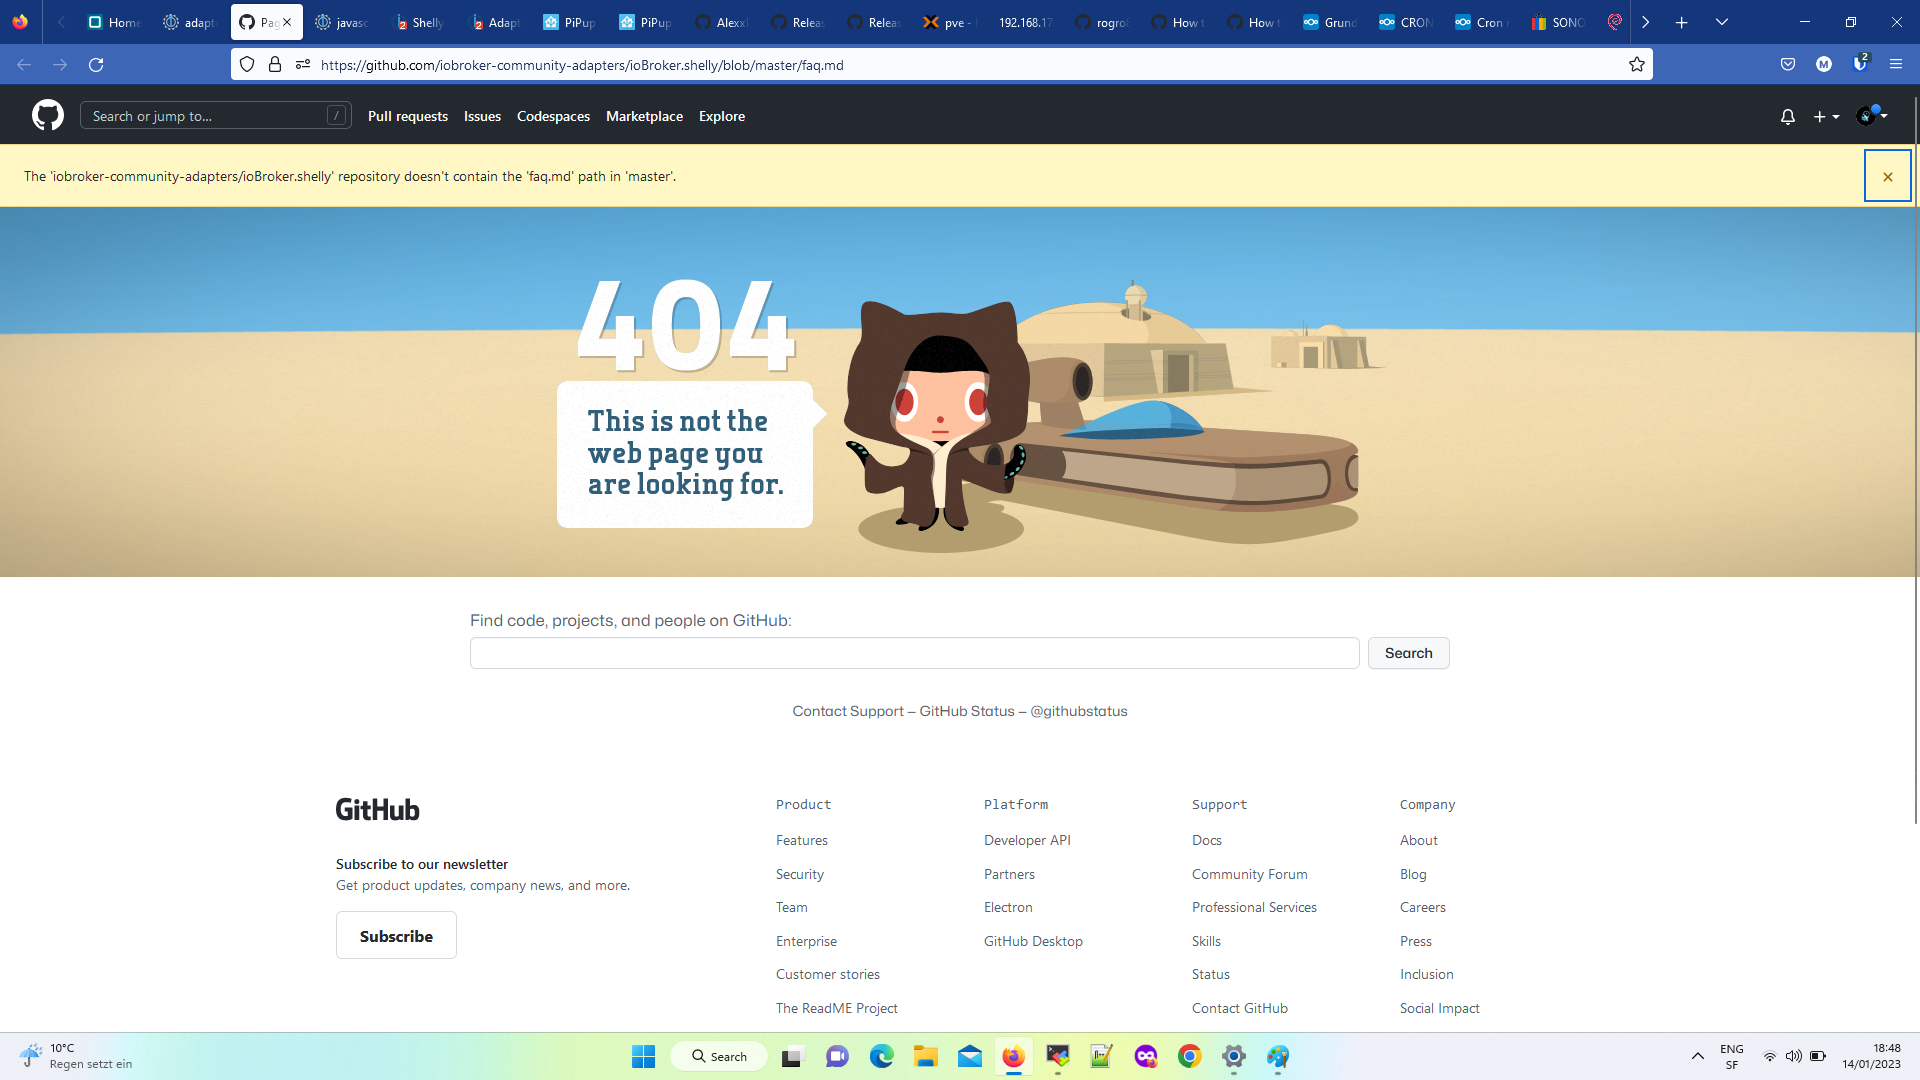Open the weather widget in taskbar
Screen dimensions: 1920x1080
(76, 1057)
